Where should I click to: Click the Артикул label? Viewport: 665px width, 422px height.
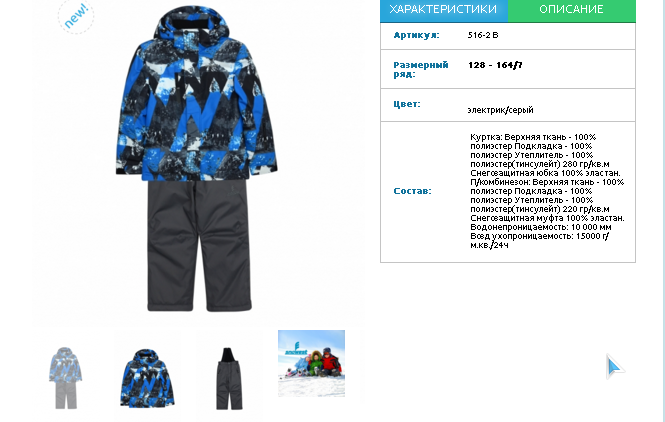pos(416,35)
